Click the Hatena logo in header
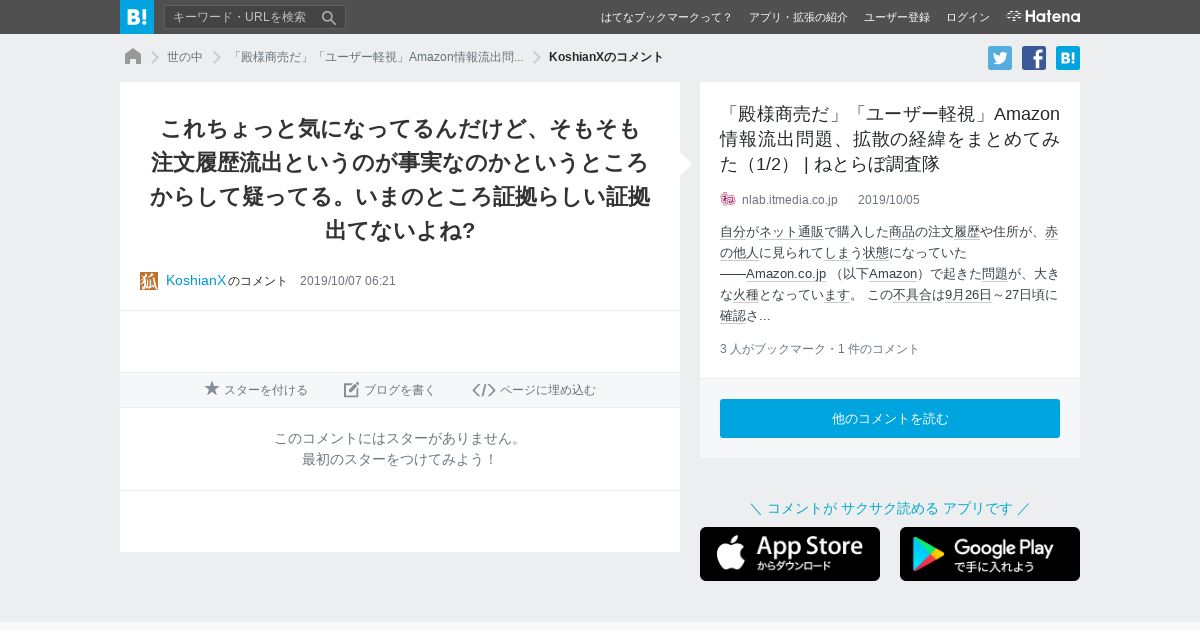Screen dimensions: 1200x630 tap(1043, 16)
